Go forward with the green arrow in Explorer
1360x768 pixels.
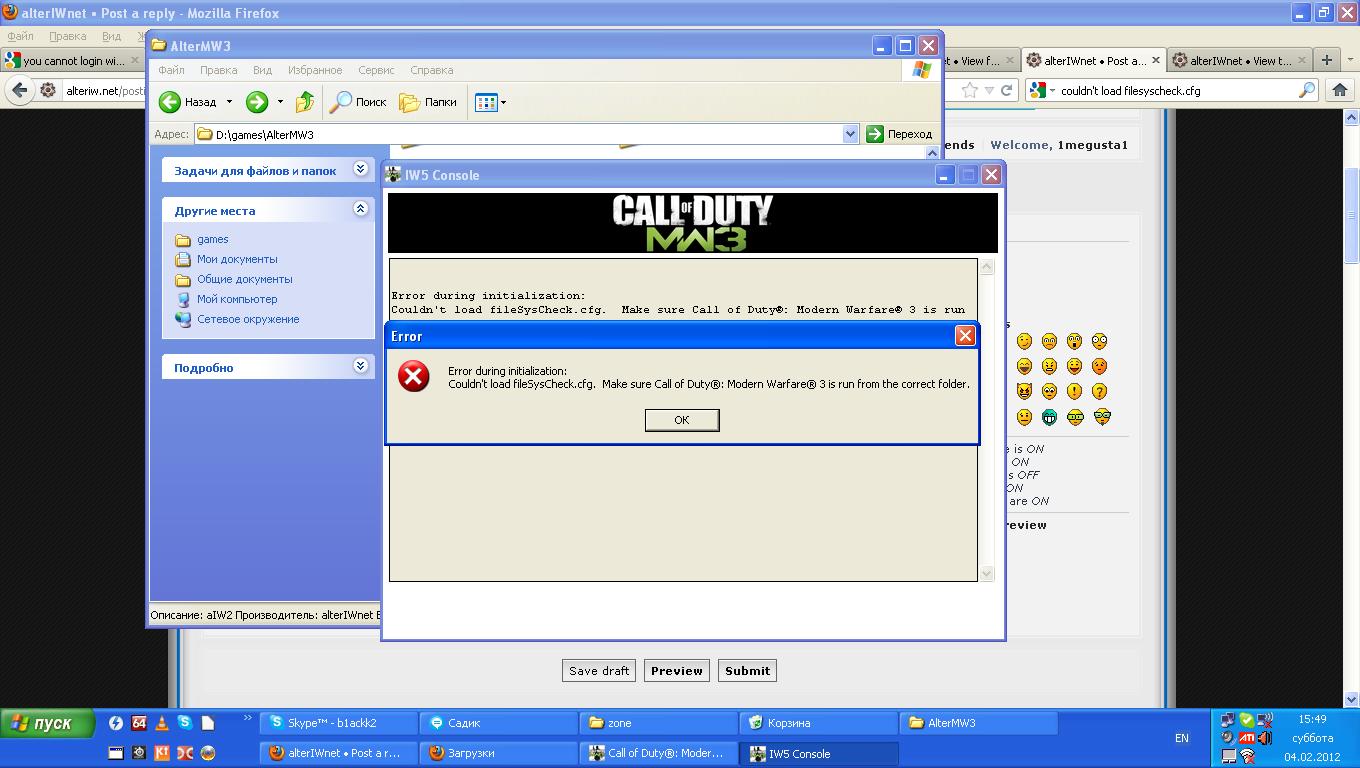tap(256, 102)
